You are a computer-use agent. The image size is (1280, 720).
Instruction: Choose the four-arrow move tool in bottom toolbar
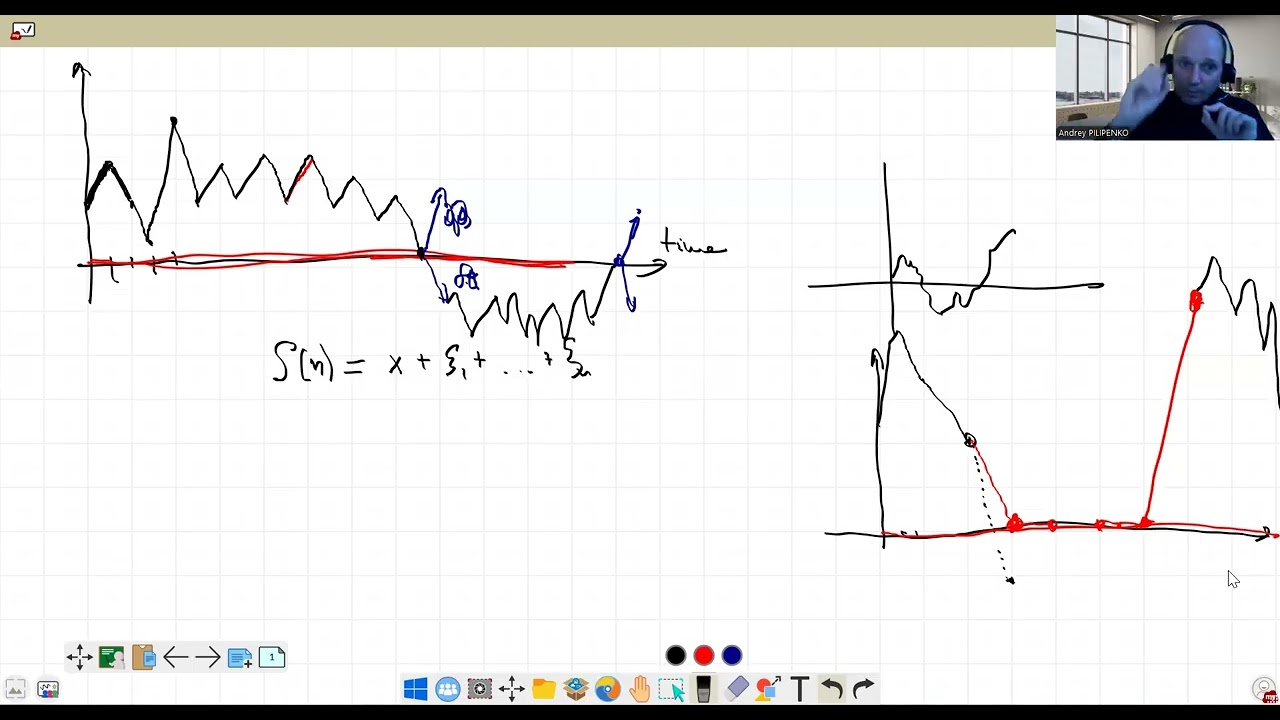(512, 689)
